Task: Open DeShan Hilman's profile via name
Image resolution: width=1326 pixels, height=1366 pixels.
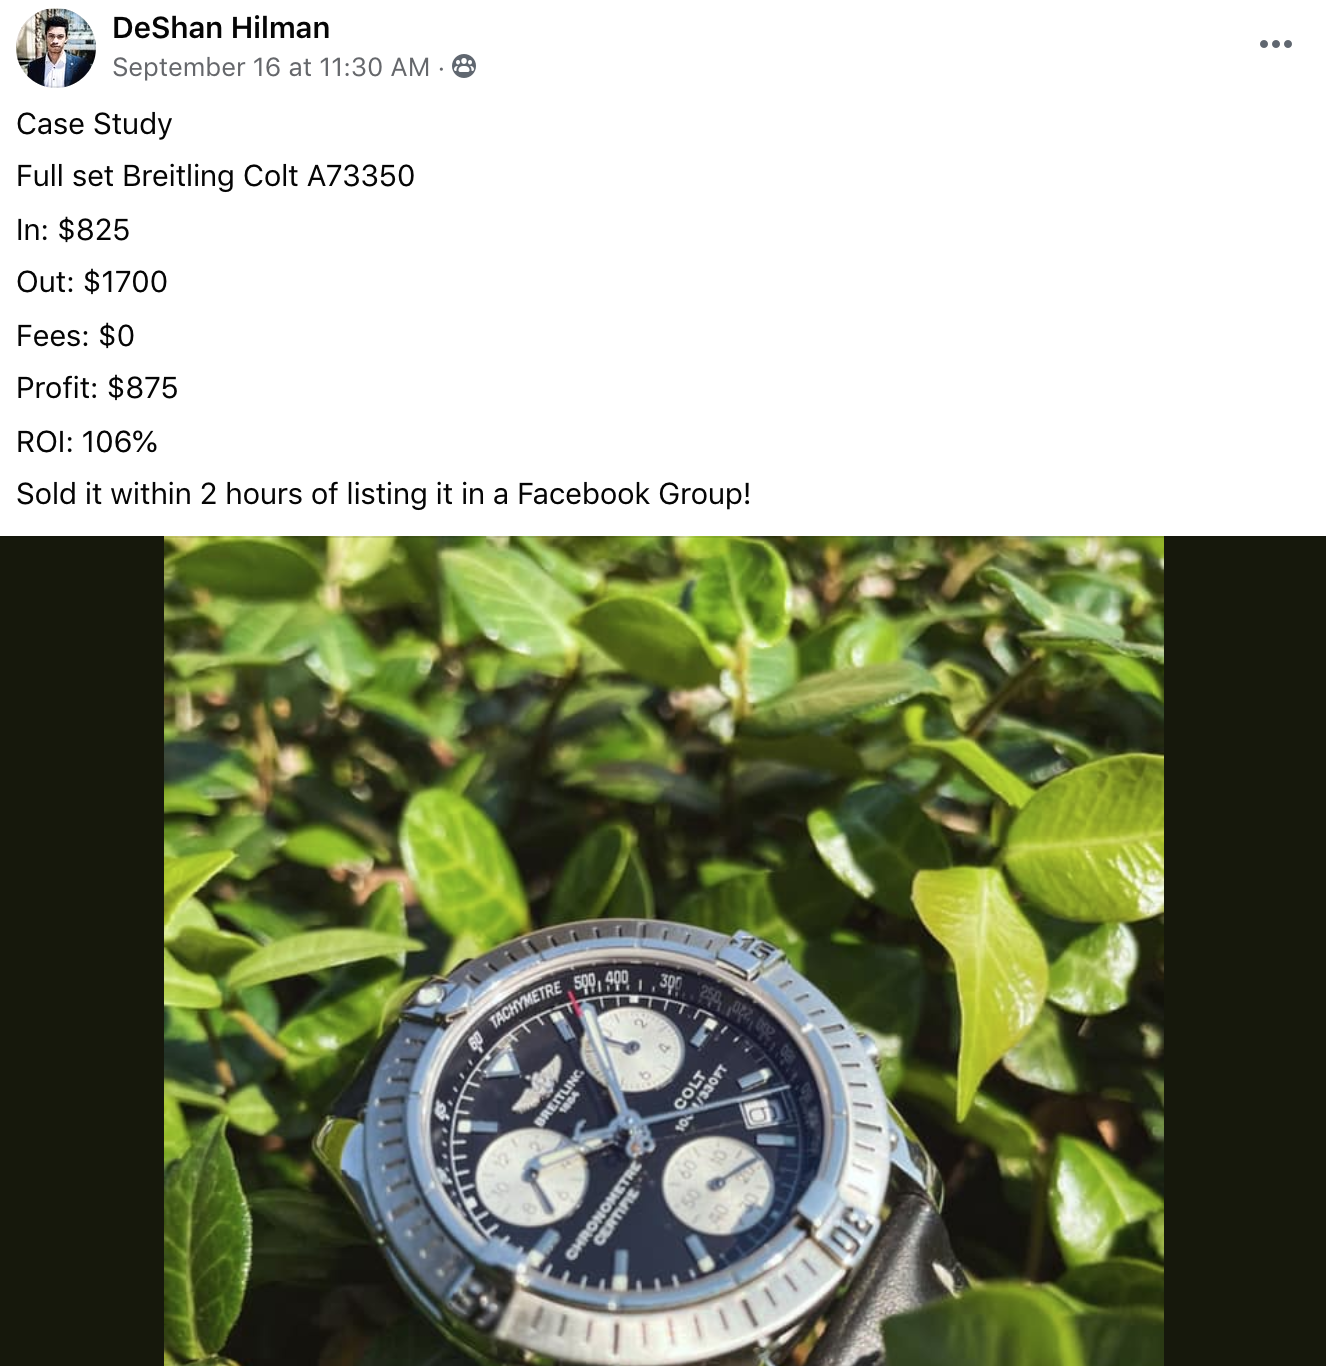Action: (x=221, y=28)
